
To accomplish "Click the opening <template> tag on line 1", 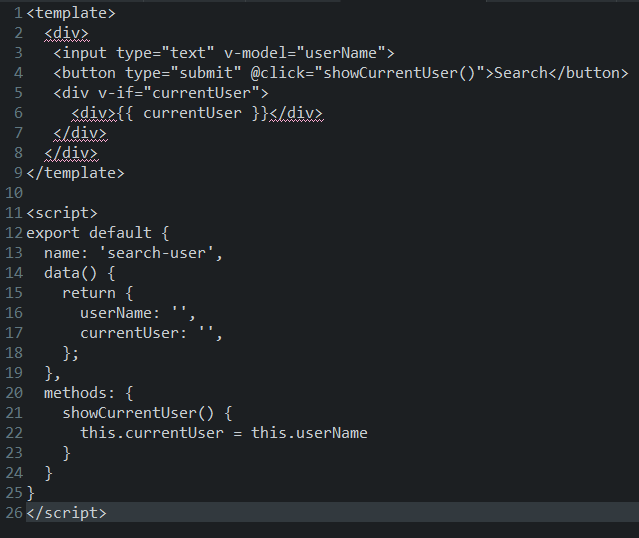I will (x=71, y=13).
